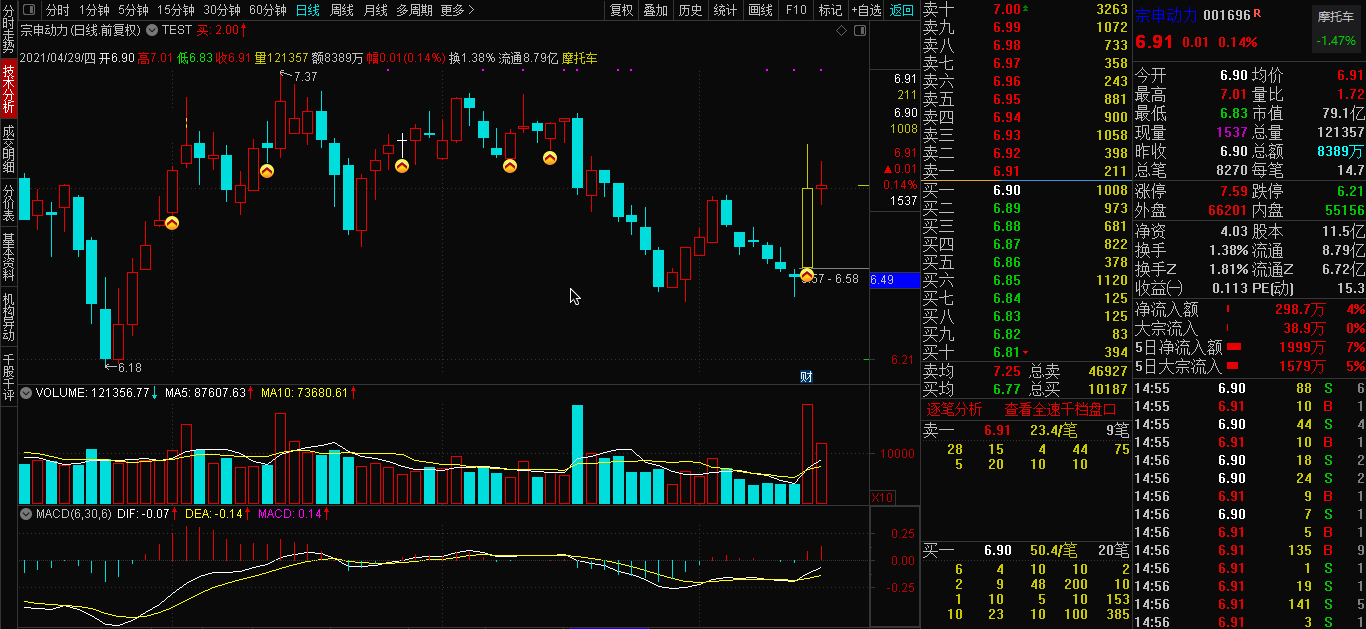Click the 5日大宗流入 1579万 row
Screen dimensions: 1366x629
coord(1250,366)
